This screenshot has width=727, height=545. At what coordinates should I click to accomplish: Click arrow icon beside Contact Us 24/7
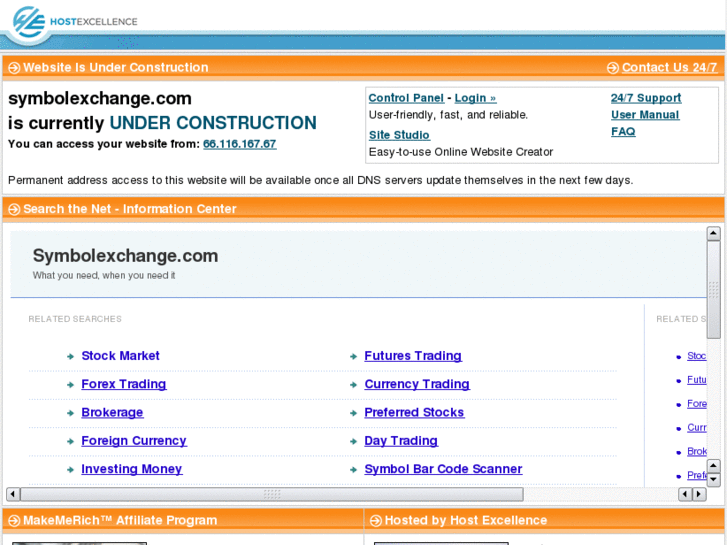(x=612, y=68)
